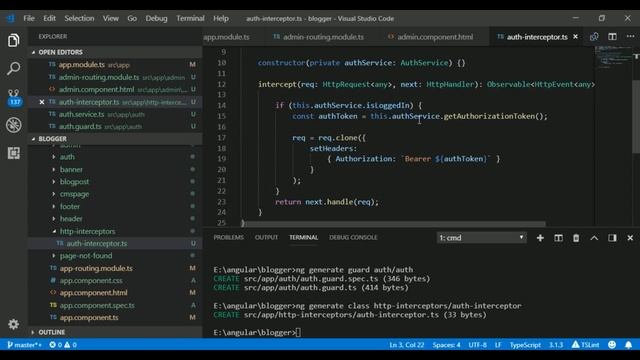
Task: Split the terminal panel
Action: pyautogui.click(x=558, y=238)
